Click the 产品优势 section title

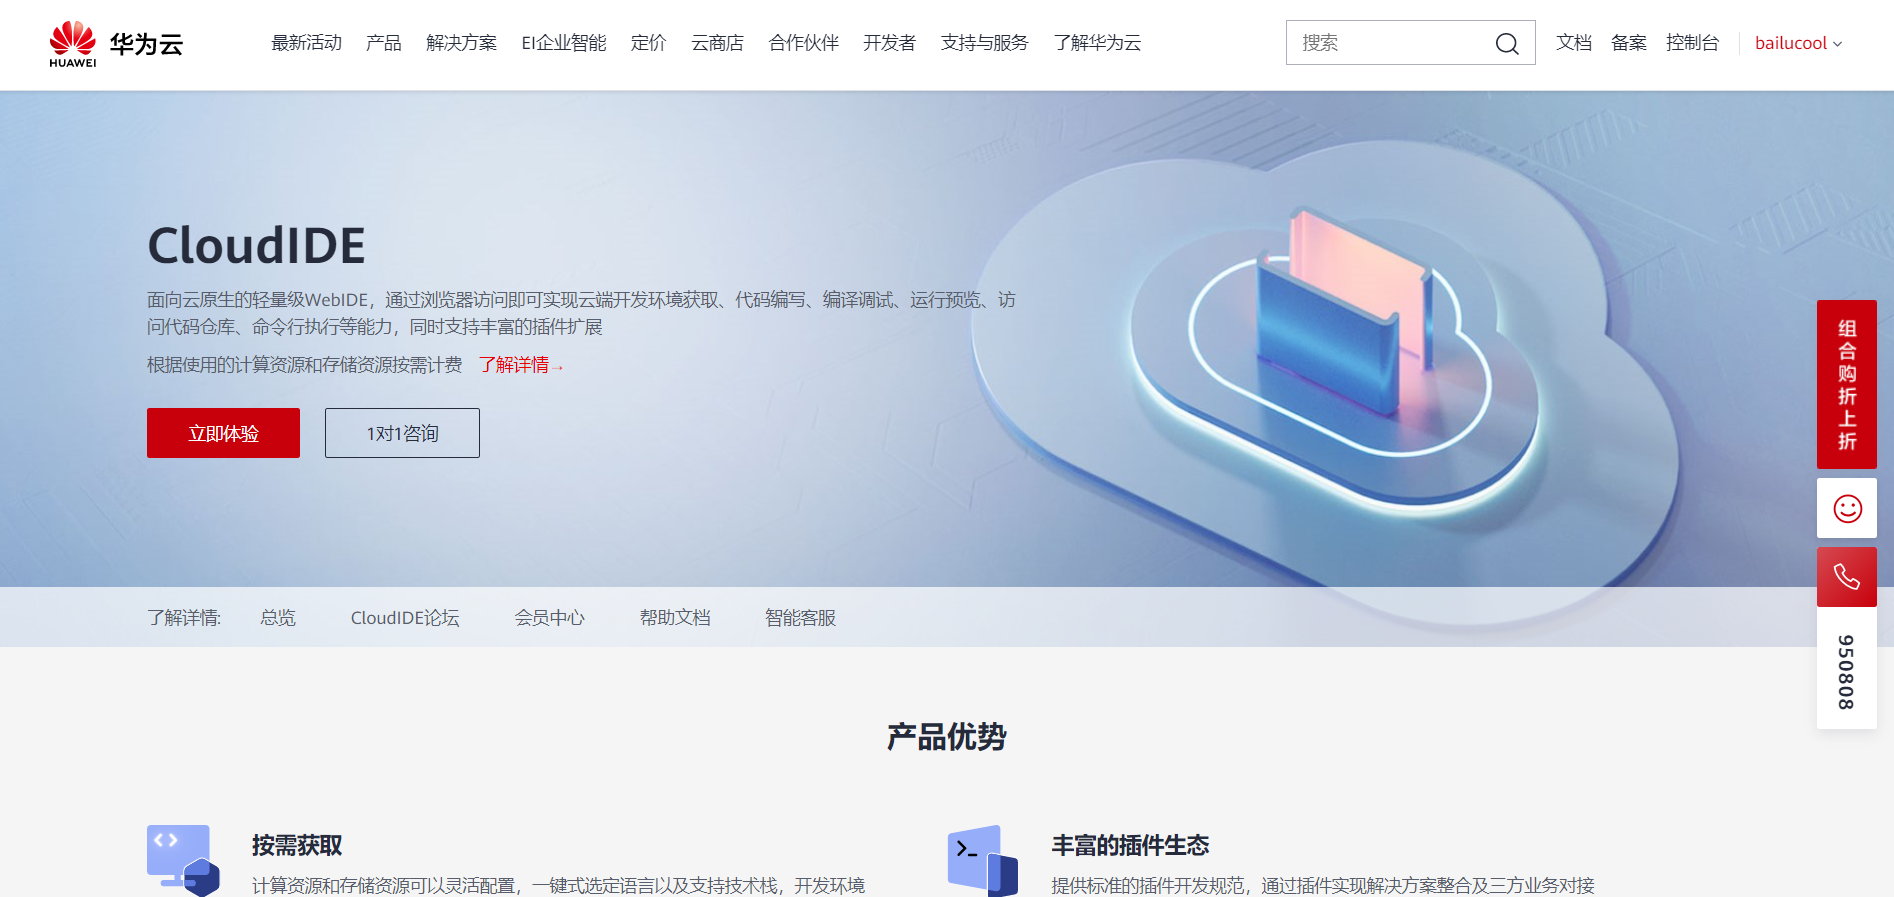pyautogui.click(x=946, y=737)
